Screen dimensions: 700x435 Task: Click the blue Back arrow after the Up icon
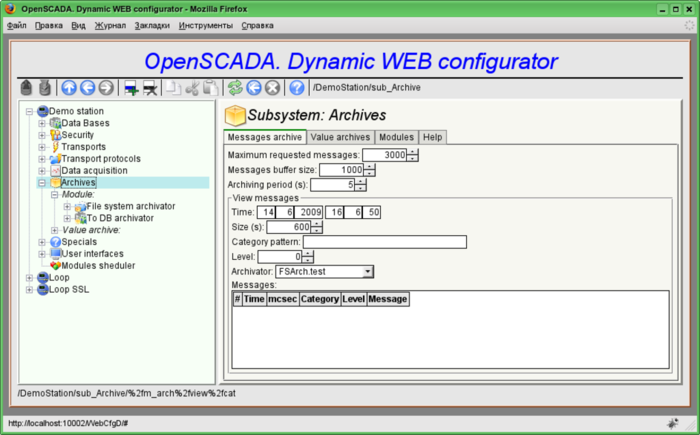click(x=88, y=88)
